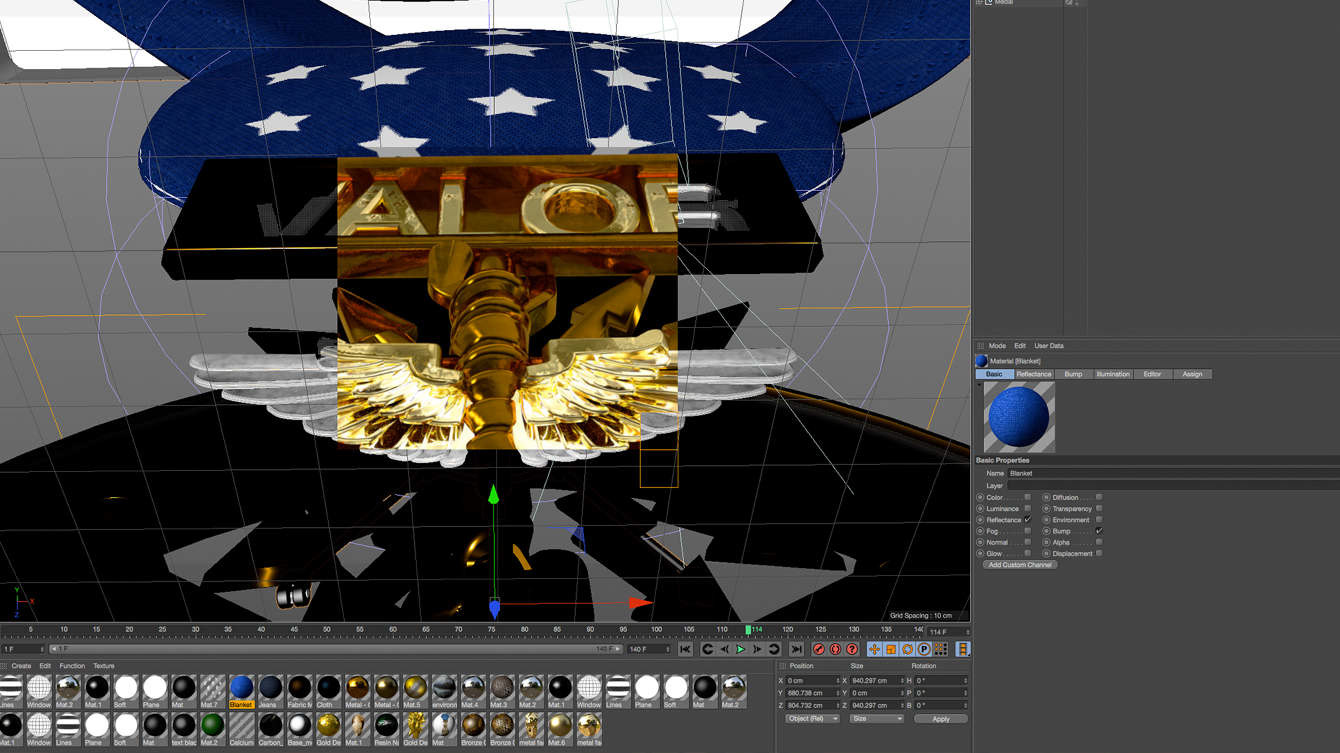1340x753 pixels.
Task: Enable the Alpha channel checkbox
Action: [1099, 542]
